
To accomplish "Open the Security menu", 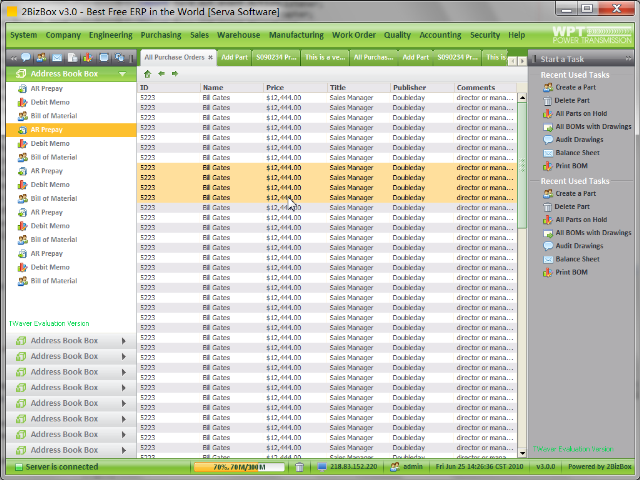I will [485, 35].
